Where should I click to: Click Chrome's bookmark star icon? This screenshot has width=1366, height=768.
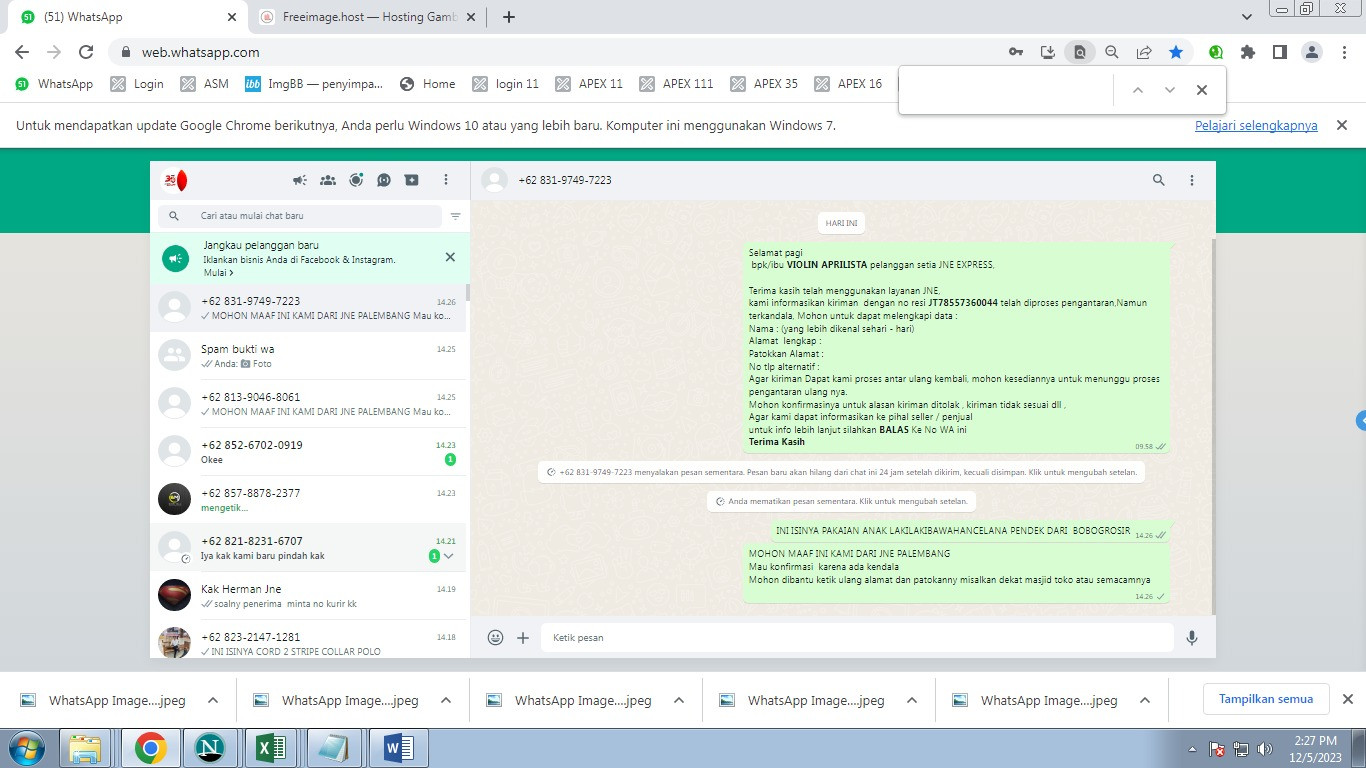(1176, 52)
